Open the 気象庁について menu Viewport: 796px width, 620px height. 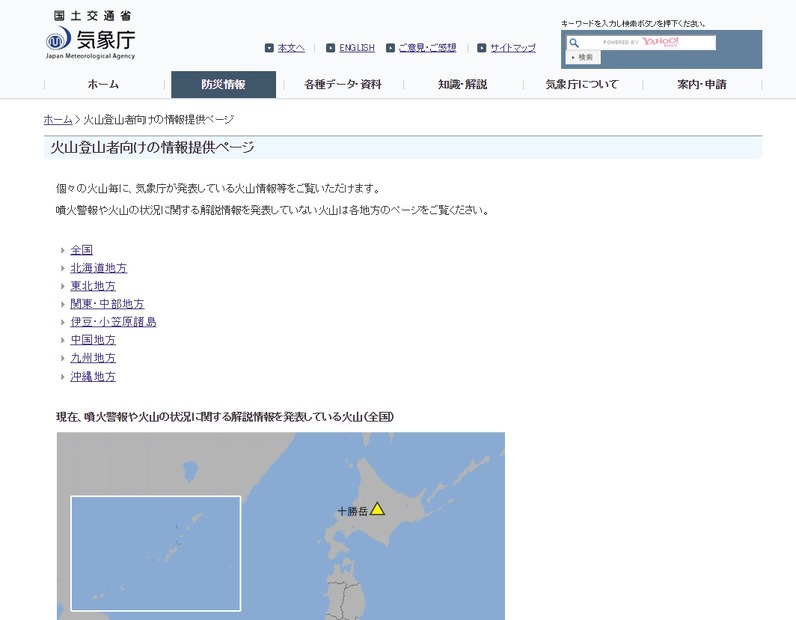[x=581, y=85]
